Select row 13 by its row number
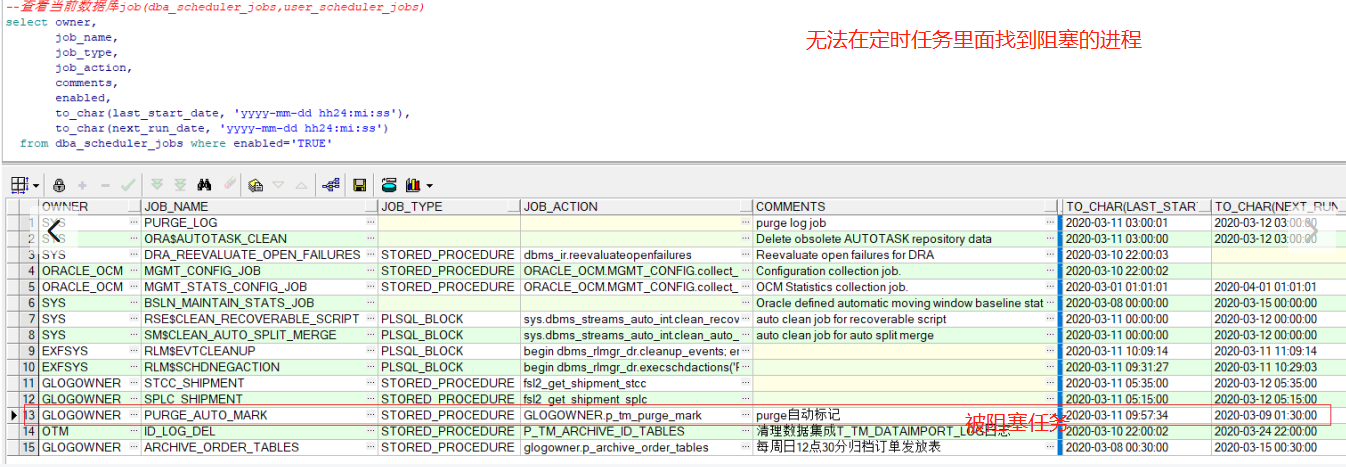 [x=29, y=415]
